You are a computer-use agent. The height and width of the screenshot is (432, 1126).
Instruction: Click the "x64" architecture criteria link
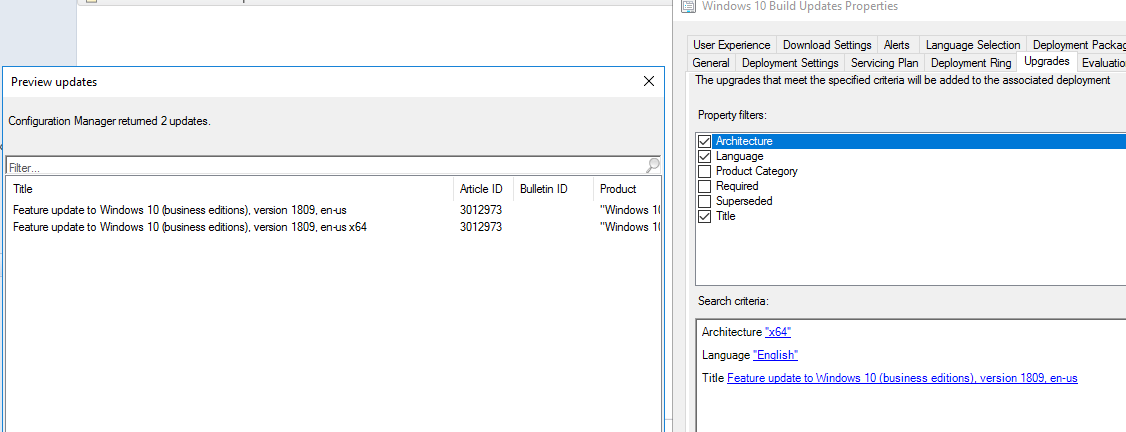(778, 332)
